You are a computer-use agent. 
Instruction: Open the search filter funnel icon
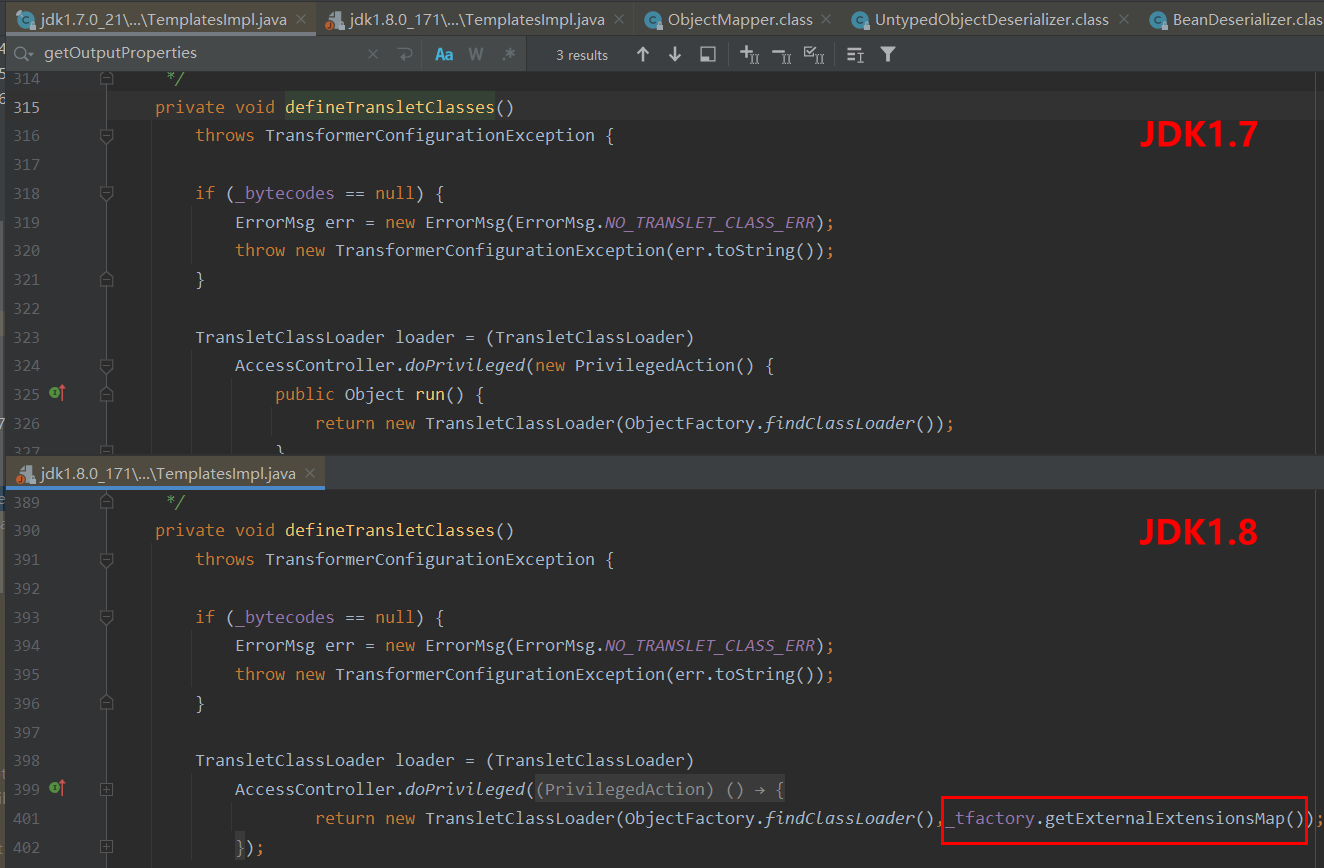[x=888, y=54]
